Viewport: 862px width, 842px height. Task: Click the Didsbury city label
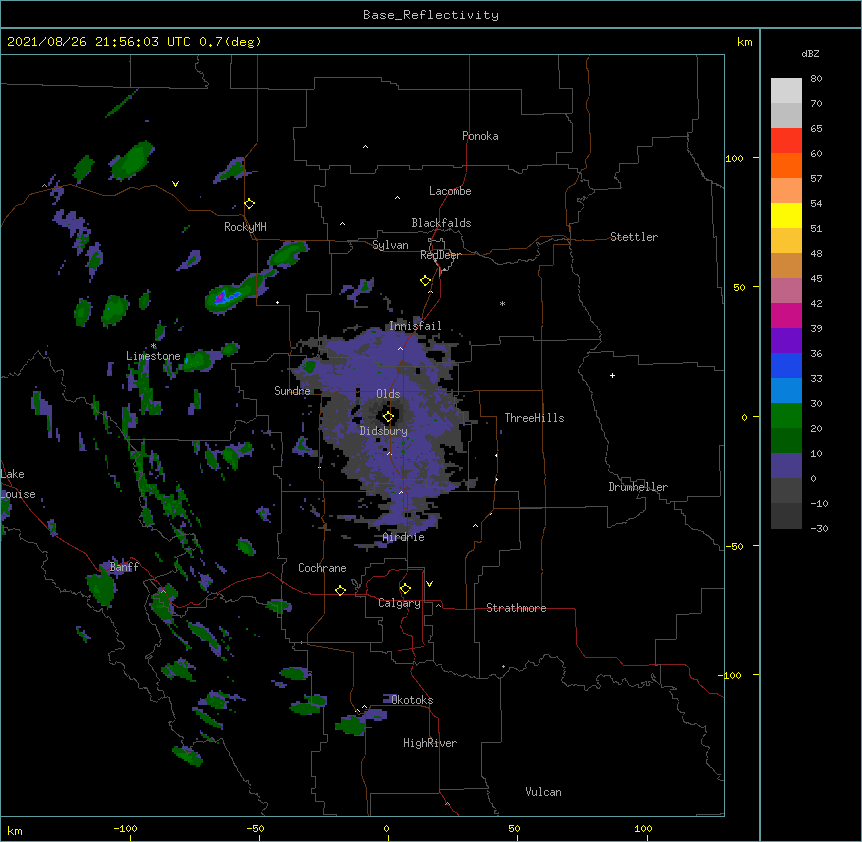pyautogui.click(x=384, y=431)
